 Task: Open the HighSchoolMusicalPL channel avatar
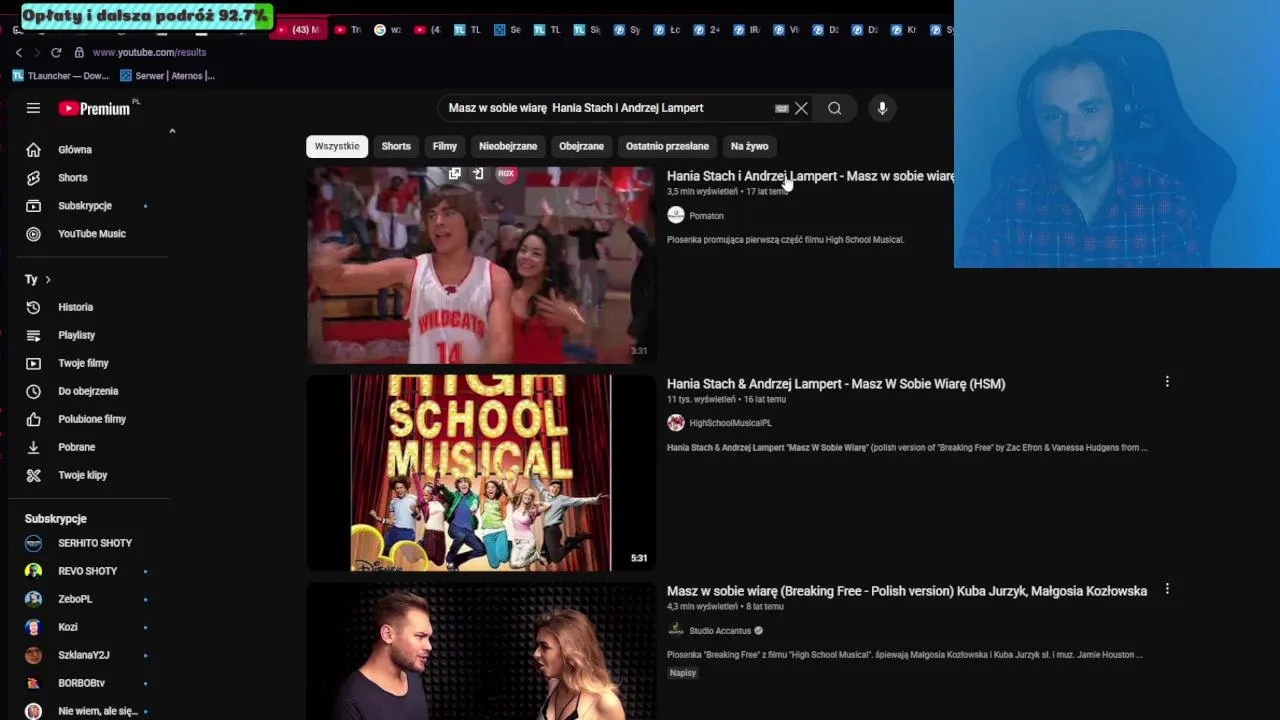click(x=676, y=423)
